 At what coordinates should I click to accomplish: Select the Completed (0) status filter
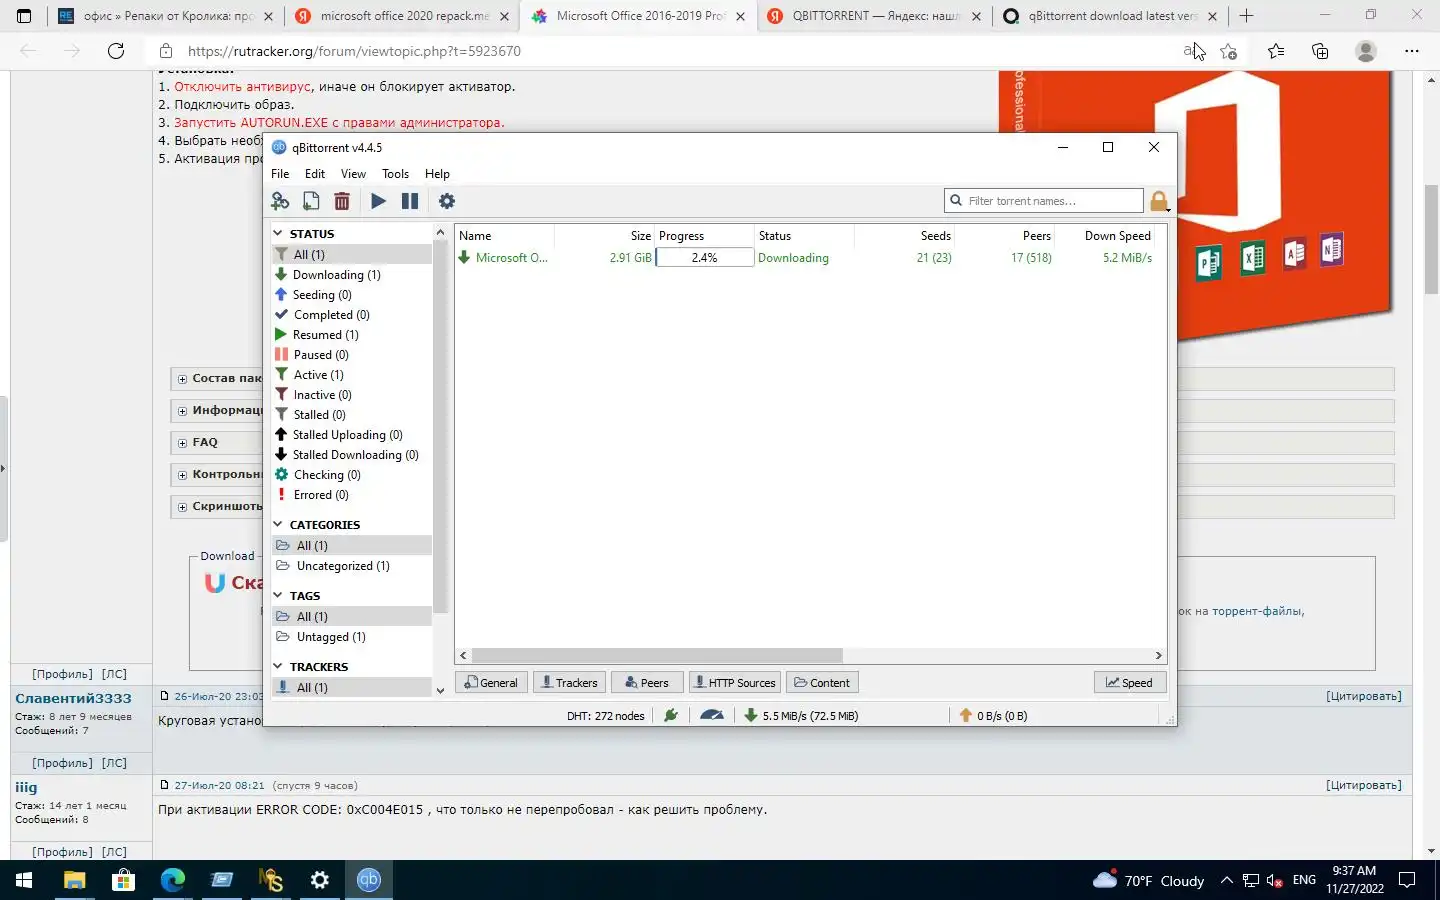[331, 315]
